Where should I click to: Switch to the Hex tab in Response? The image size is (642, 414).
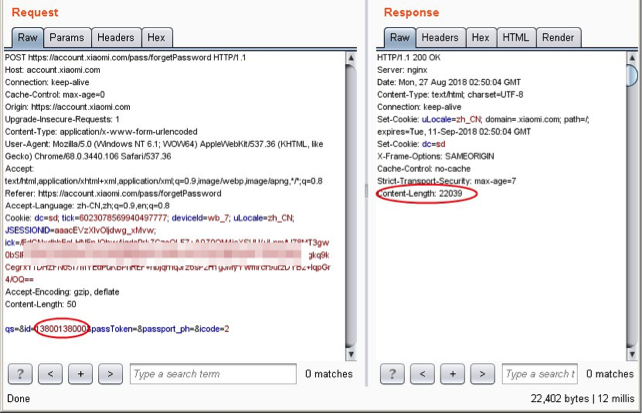click(x=481, y=38)
